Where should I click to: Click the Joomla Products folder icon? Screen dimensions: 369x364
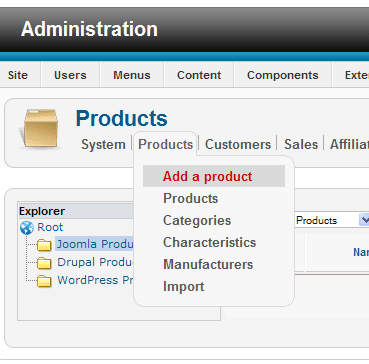click(44, 245)
